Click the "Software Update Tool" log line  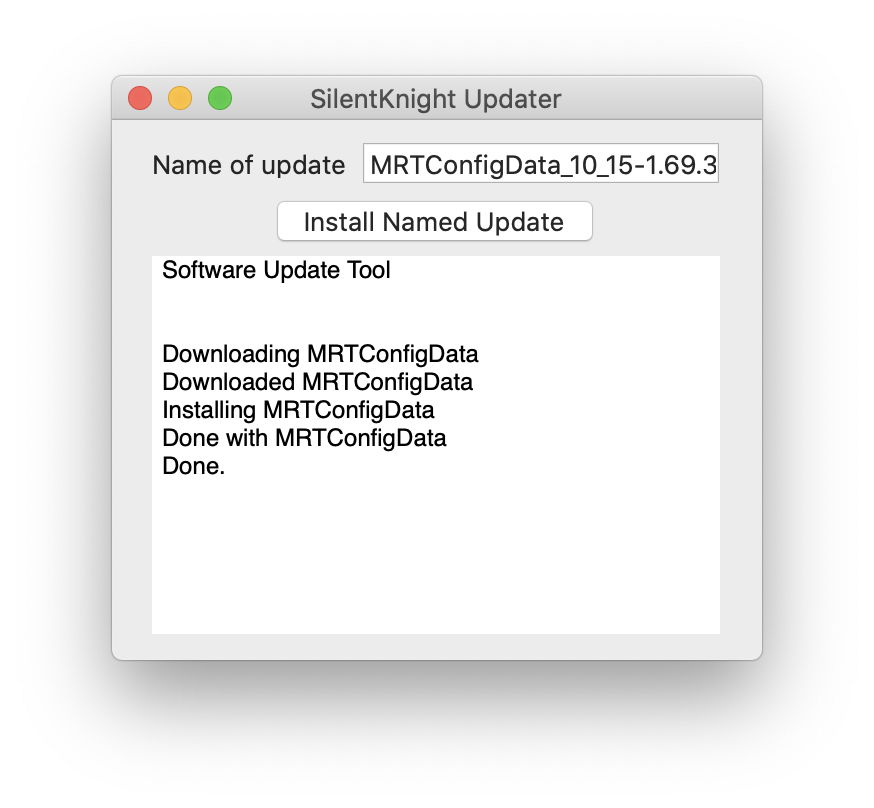pyautogui.click(x=276, y=270)
